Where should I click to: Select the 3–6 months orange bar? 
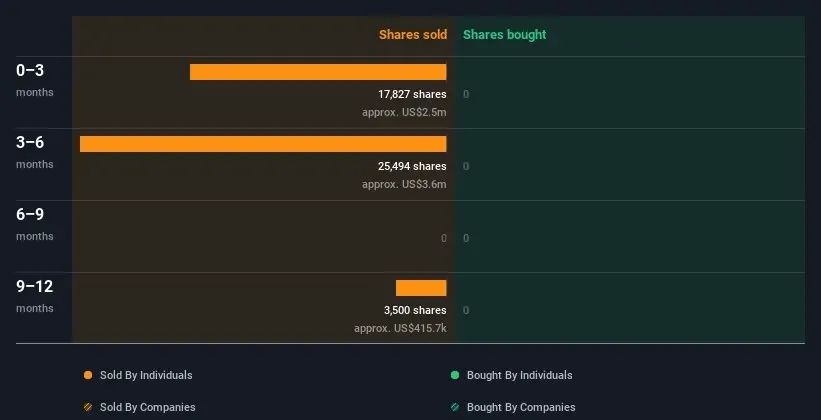[x=263, y=144]
